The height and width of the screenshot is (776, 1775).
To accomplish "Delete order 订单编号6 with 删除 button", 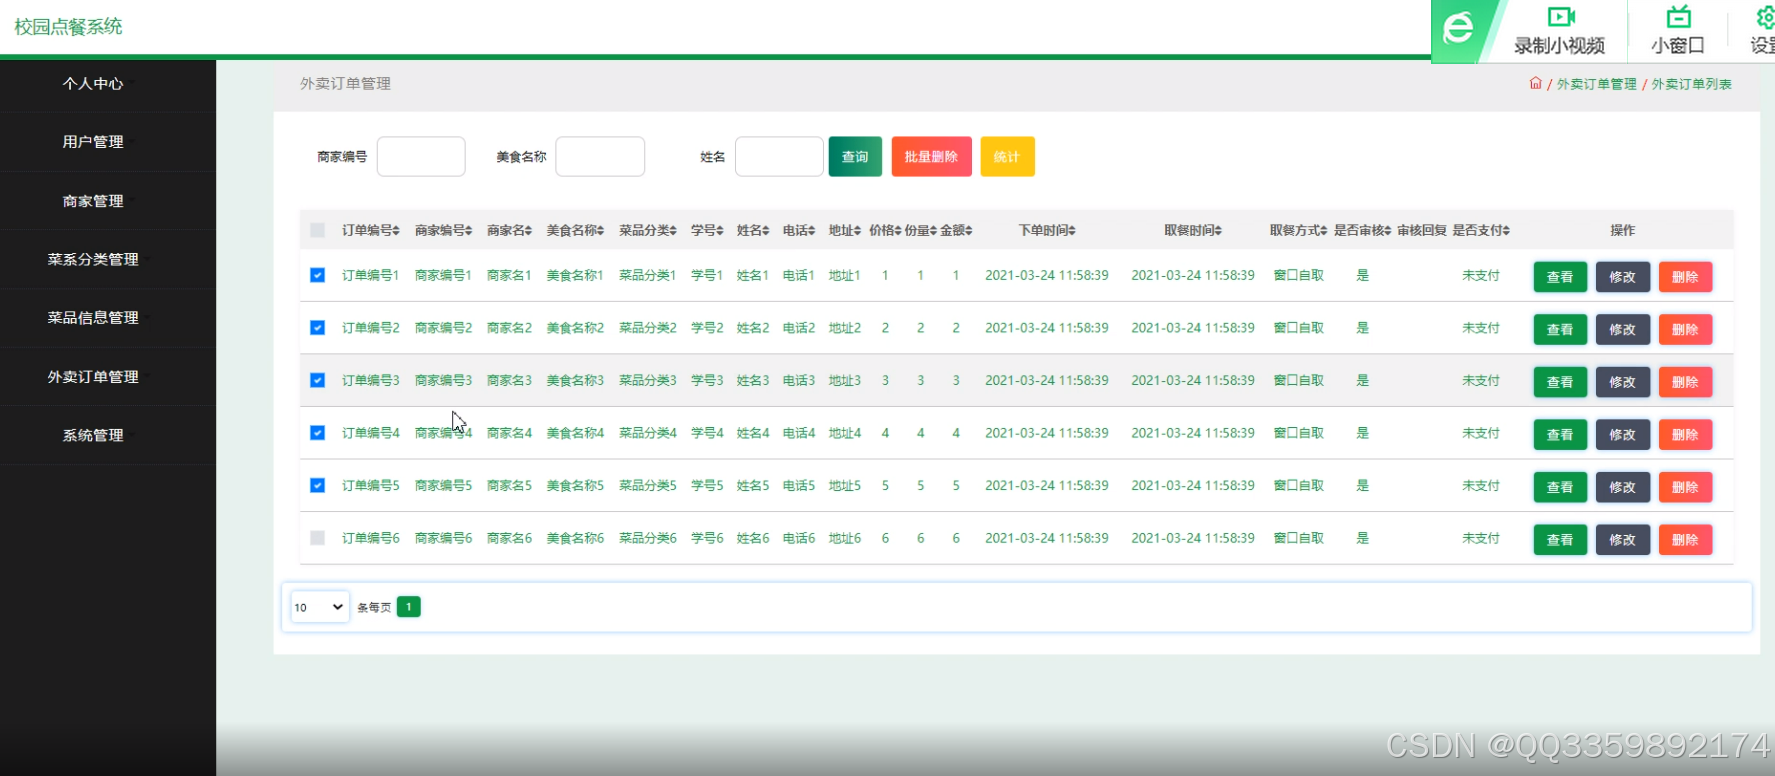I will pyautogui.click(x=1685, y=540).
